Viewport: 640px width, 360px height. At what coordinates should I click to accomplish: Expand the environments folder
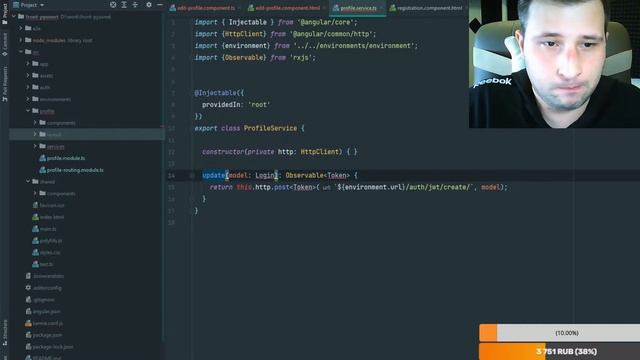(x=28, y=99)
